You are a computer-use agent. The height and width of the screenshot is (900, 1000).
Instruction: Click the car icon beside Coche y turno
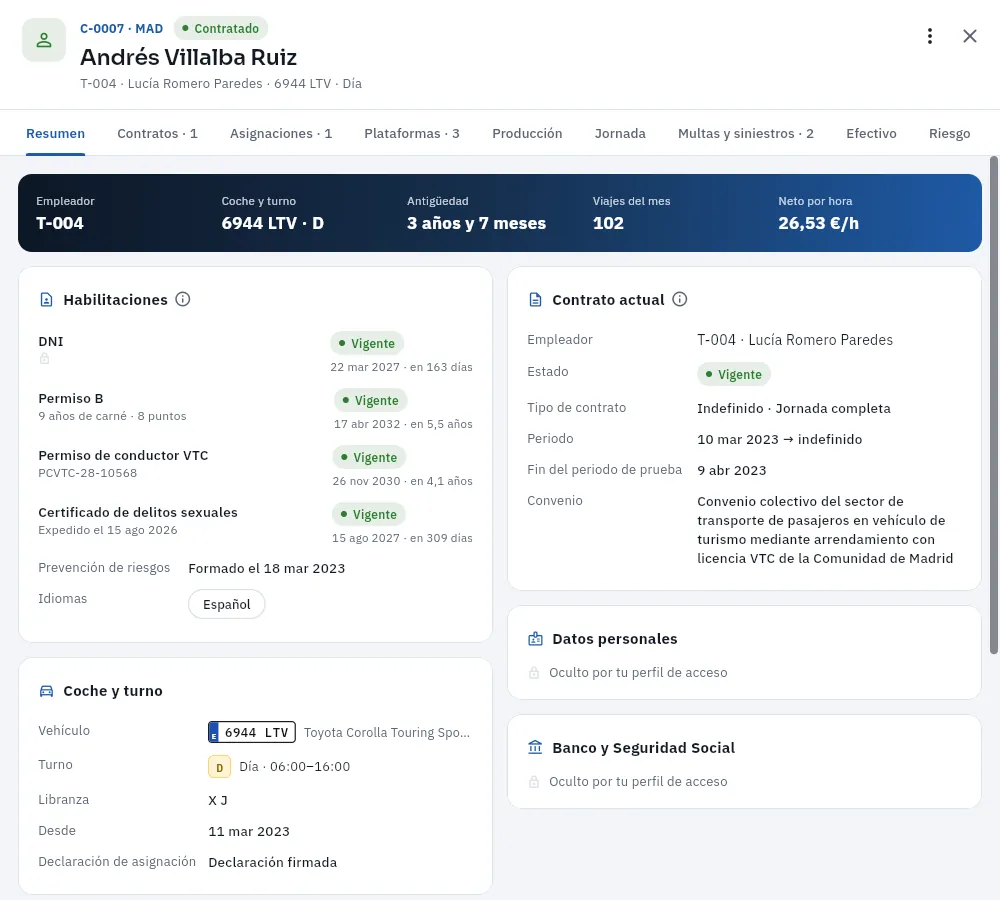(47, 691)
